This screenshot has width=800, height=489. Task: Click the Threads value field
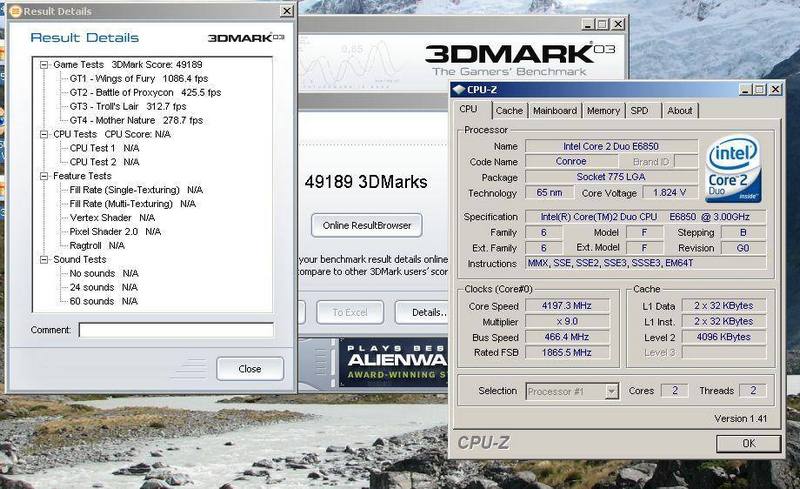point(753,390)
